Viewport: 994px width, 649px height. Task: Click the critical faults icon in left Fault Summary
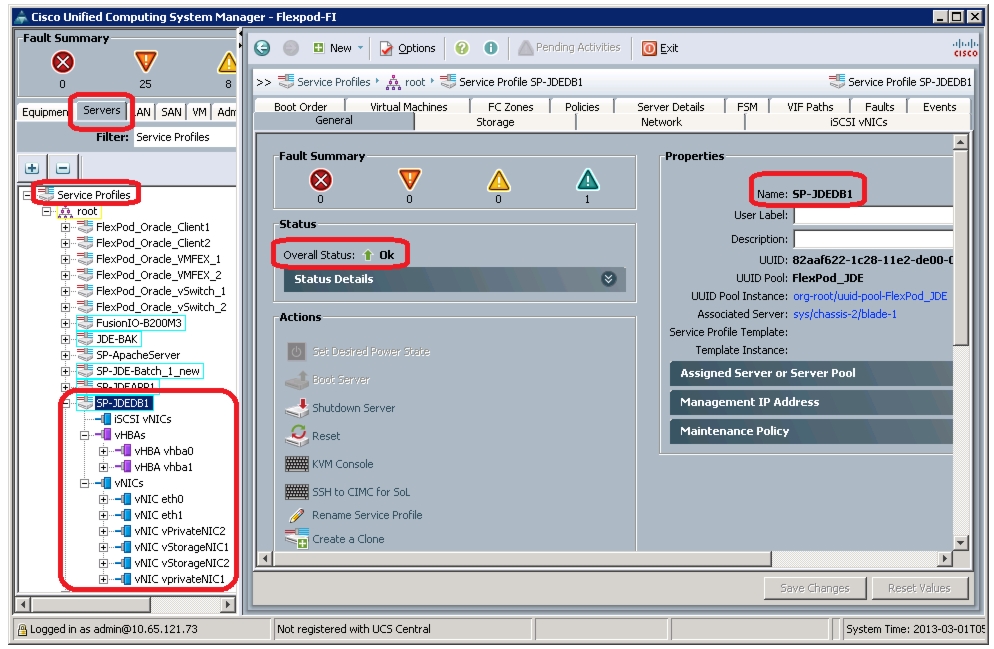62,62
